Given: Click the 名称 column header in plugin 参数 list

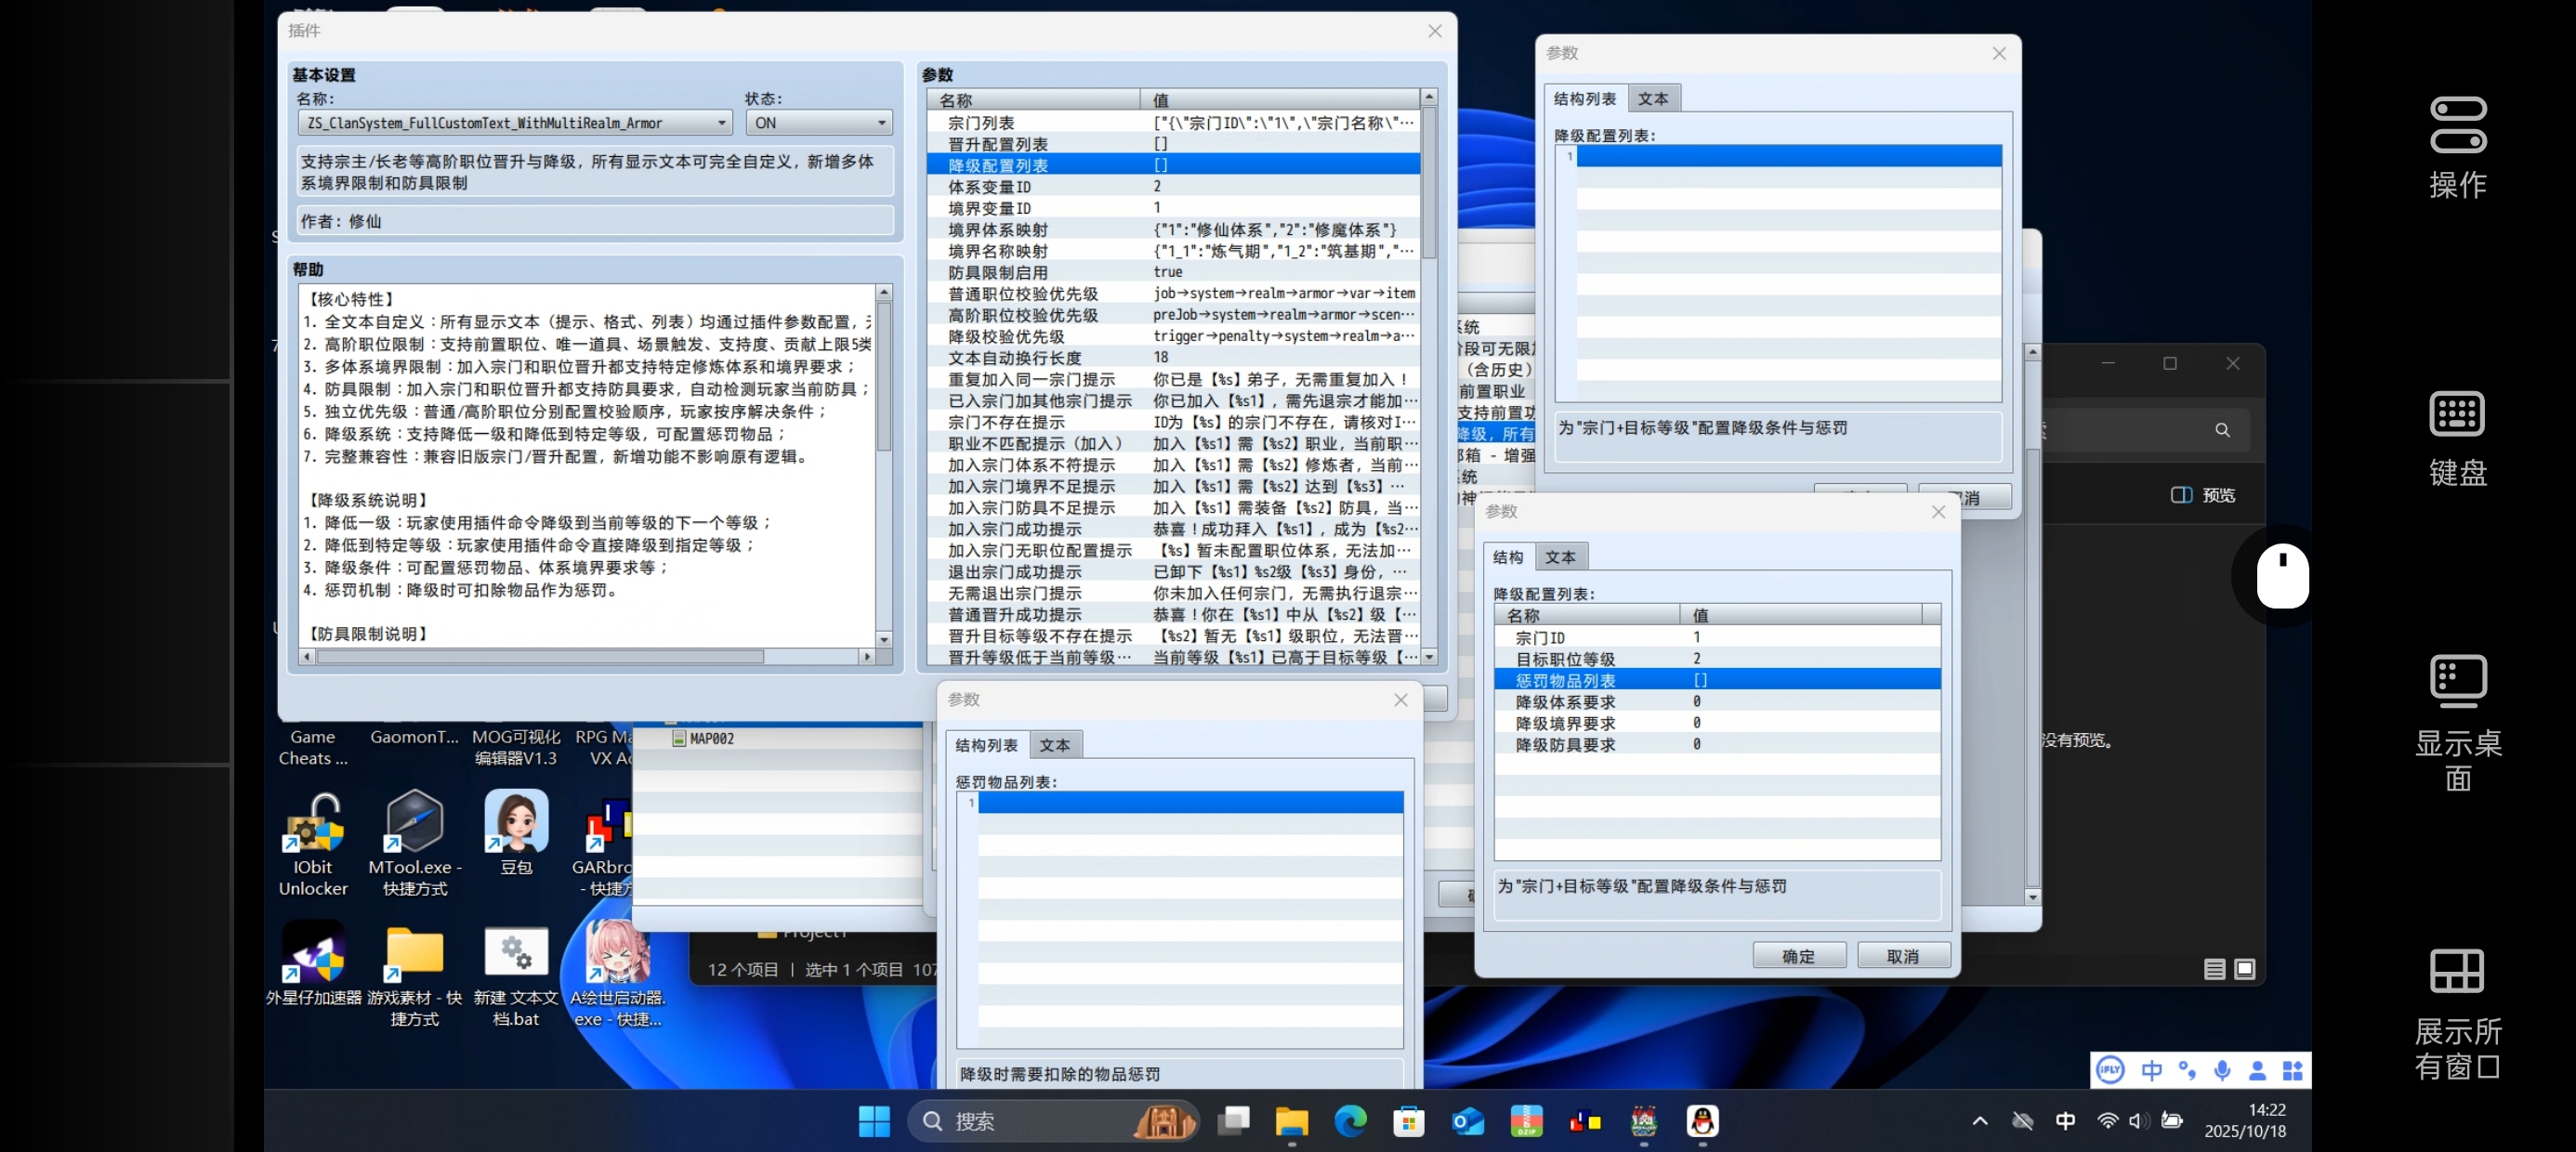Looking at the screenshot, I should point(1034,100).
